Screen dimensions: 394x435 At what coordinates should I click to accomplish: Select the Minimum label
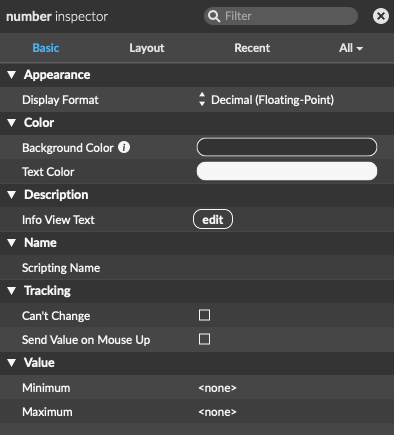click(46, 388)
